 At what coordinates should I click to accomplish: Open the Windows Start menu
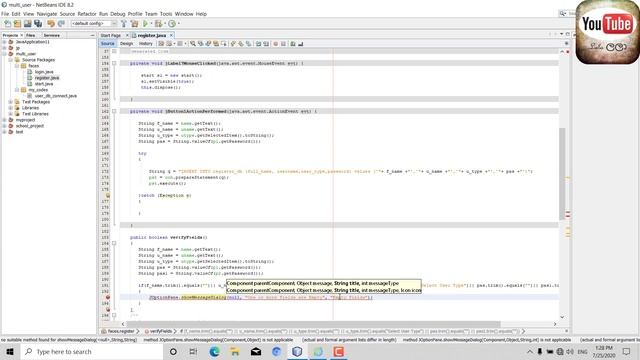tap(10, 351)
